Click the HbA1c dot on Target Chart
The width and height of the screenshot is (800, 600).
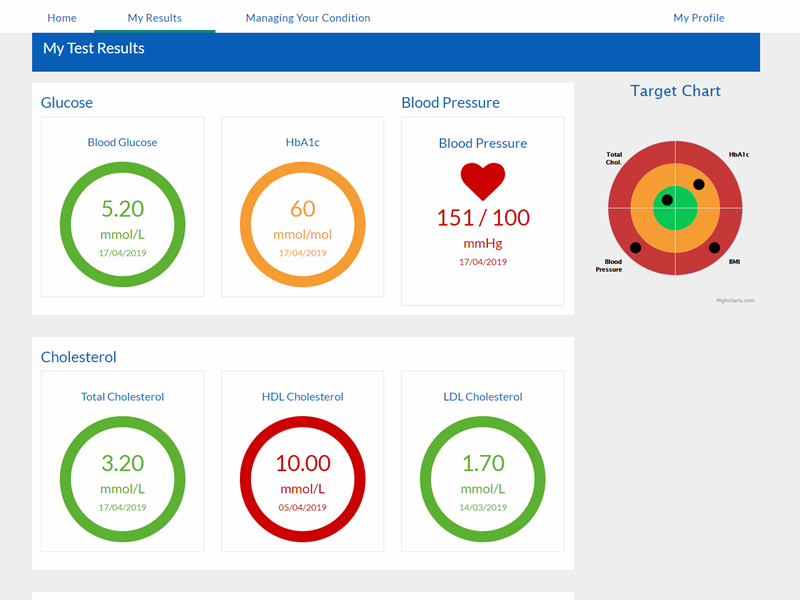point(699,184)
